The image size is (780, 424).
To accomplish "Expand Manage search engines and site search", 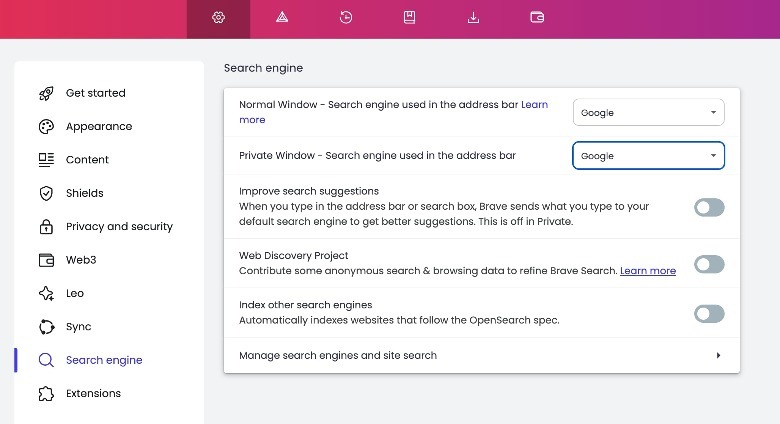I will (x=718, y=355).
